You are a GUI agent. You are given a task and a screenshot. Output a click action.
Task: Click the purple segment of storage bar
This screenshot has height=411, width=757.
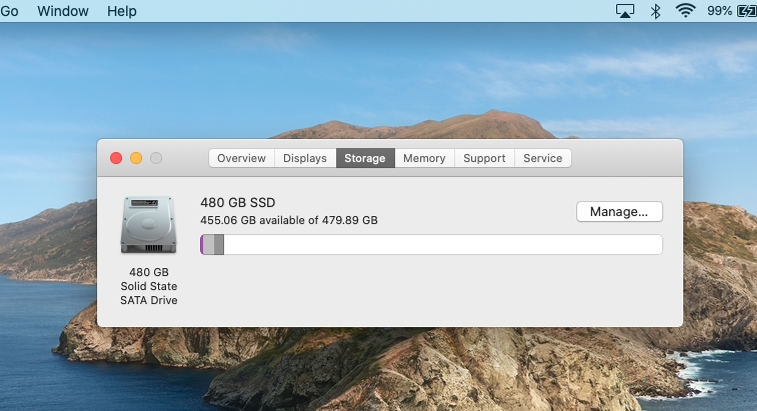pyautogui.click(x=202, y=244)
